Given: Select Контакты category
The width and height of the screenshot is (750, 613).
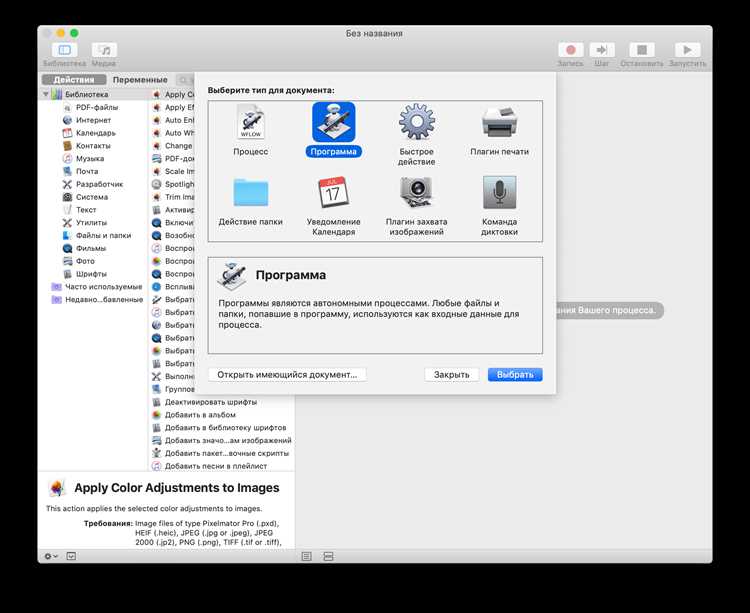Looking at the screenshot, I should [93, 146].
